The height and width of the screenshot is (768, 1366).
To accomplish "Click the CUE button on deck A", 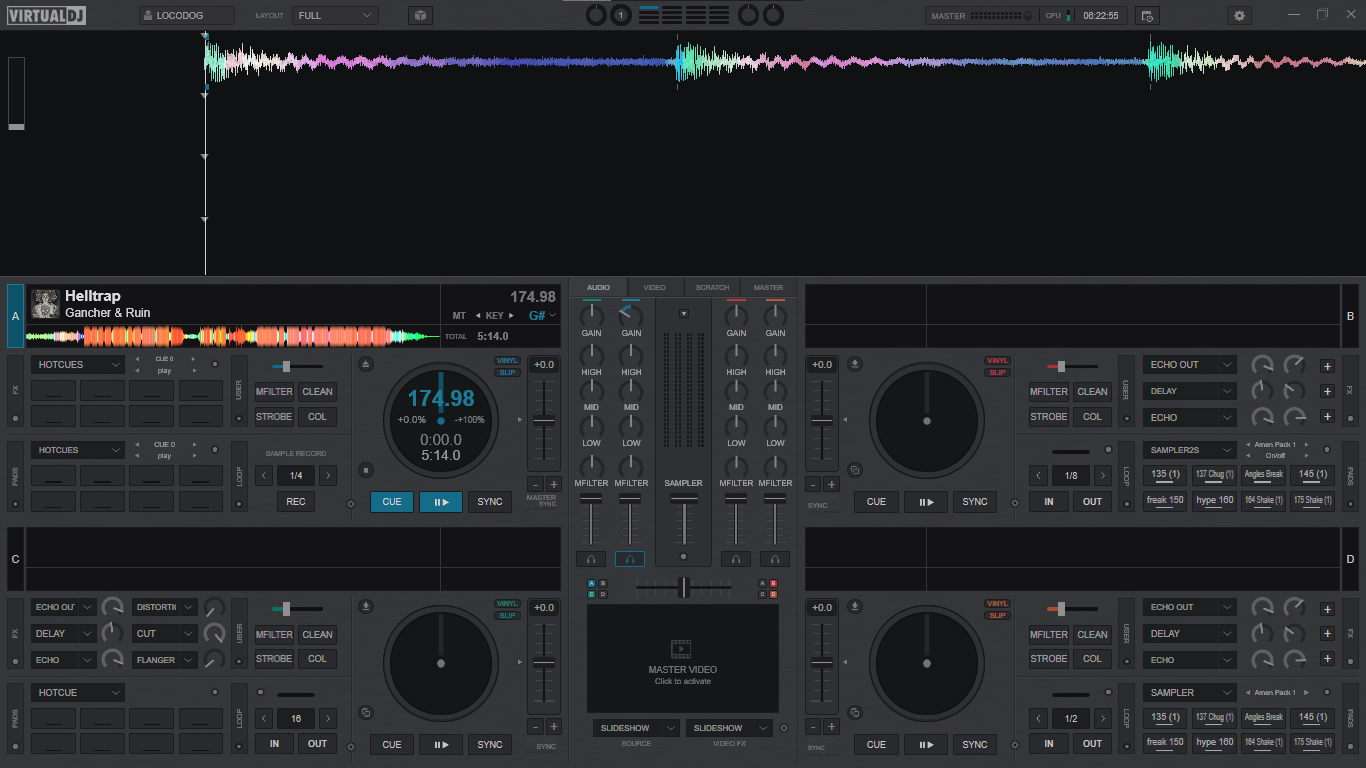I will click(392, 502).
